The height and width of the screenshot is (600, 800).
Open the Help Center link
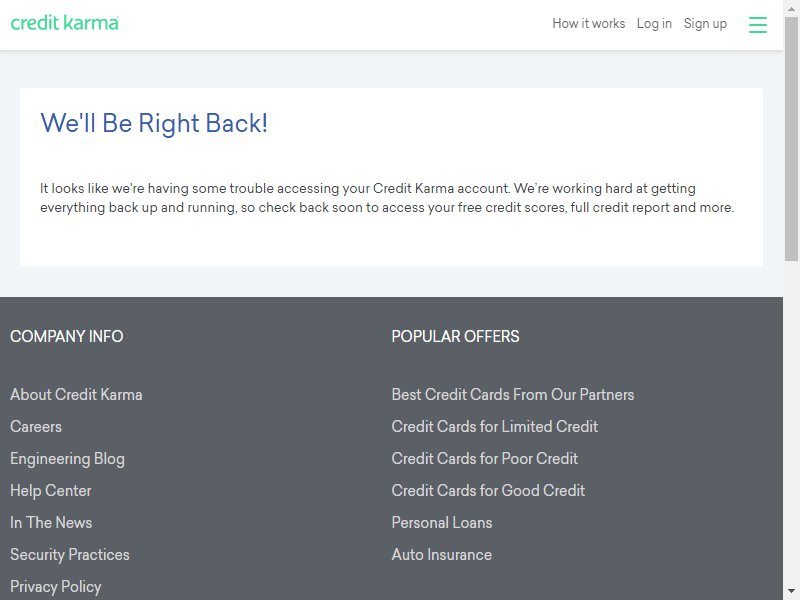pos(51,490)
